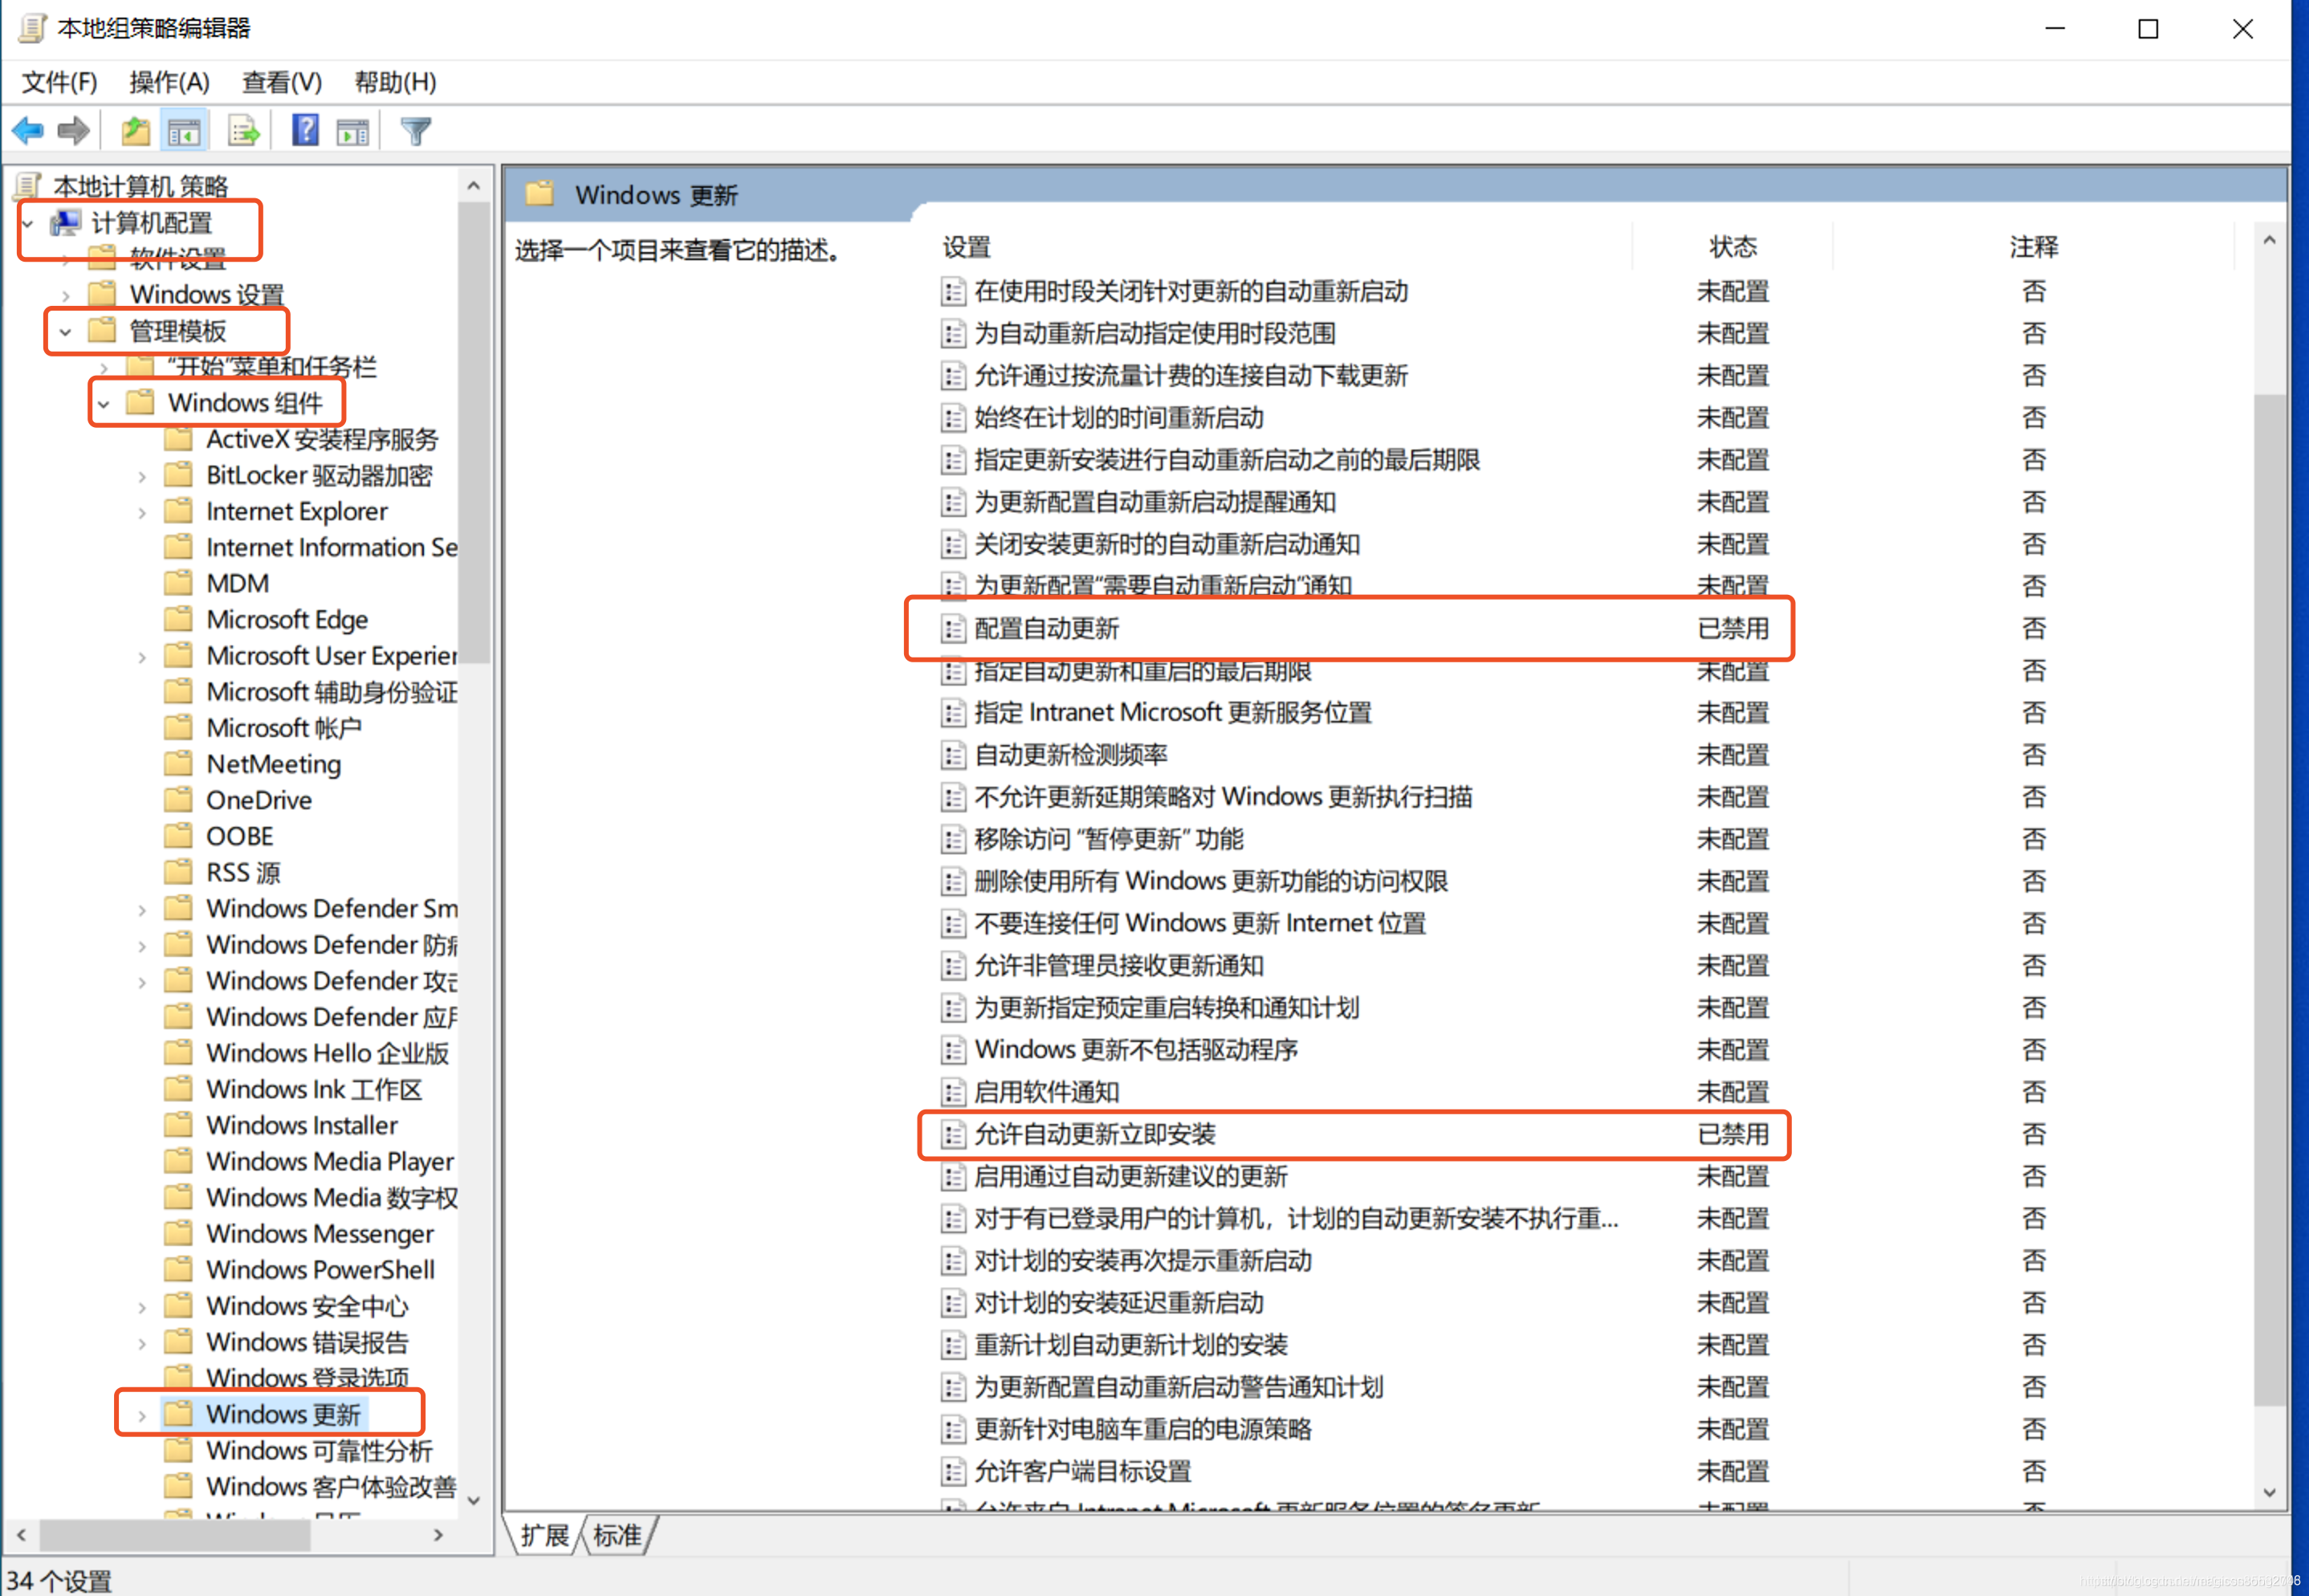This screenshot has width=2309, height=1596.
Task: Click the Export list toolbar icon
Action: [244, 131]
